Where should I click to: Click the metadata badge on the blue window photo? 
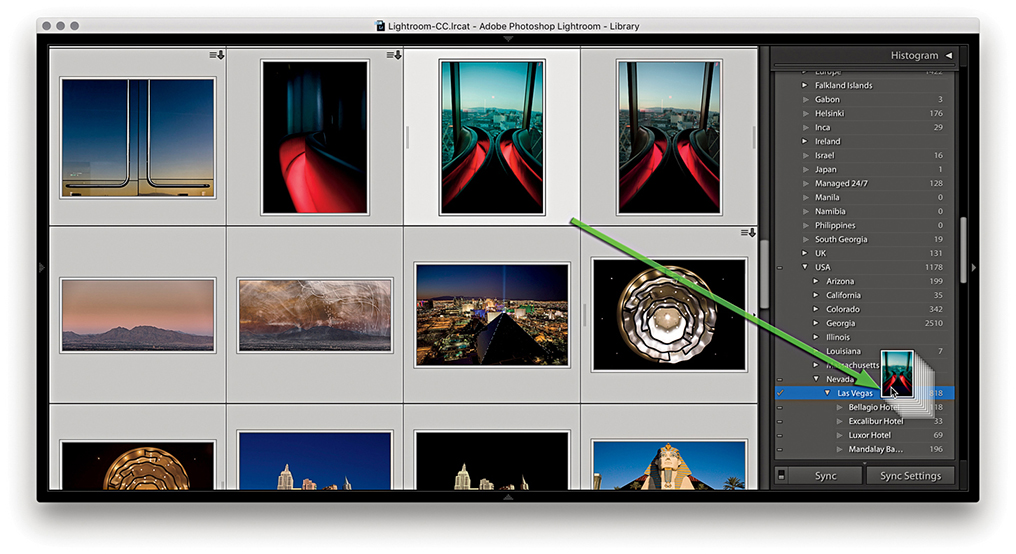216,55
